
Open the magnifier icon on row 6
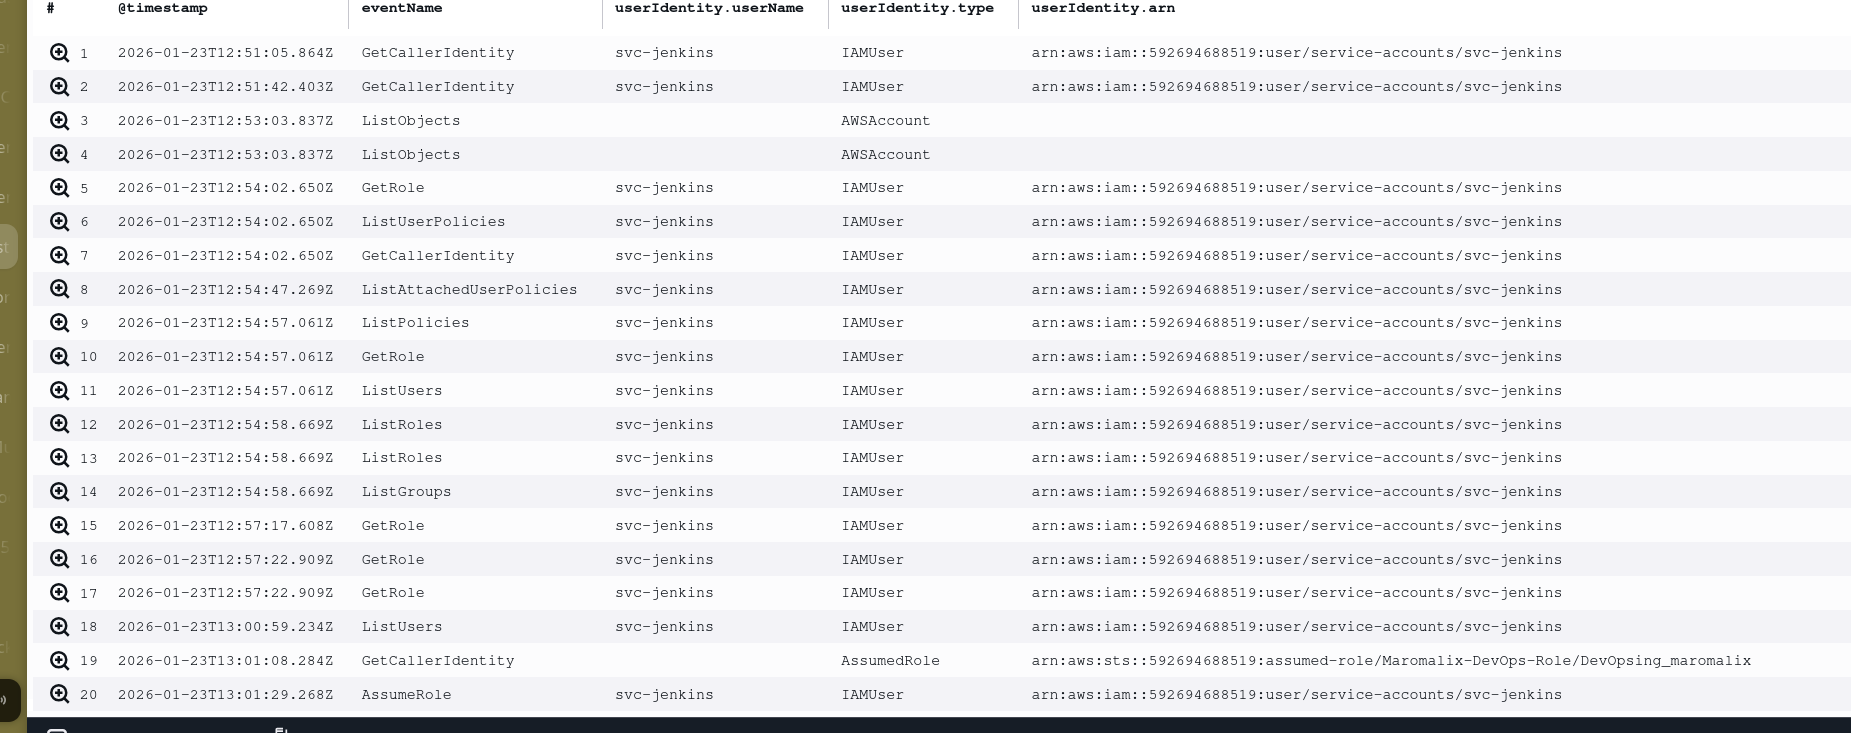pyautogui.click(x=60, y=222)
